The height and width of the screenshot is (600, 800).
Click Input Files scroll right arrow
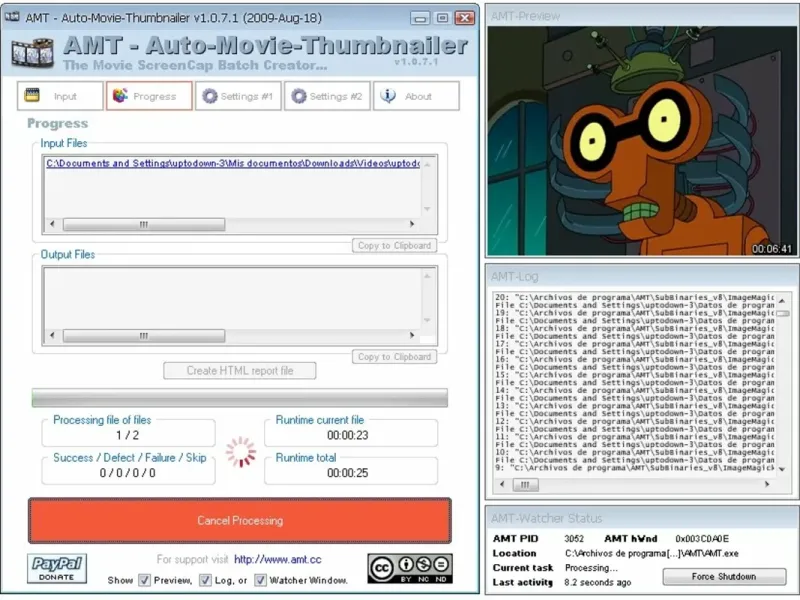(x=412, y=224)
